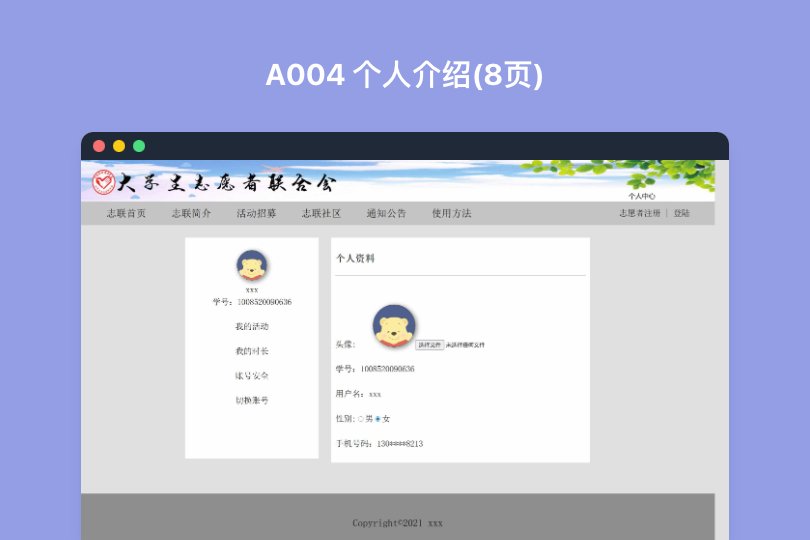The image size is (810, 540).
Task: Open 使用方法 navigation item
Action: 451,214
